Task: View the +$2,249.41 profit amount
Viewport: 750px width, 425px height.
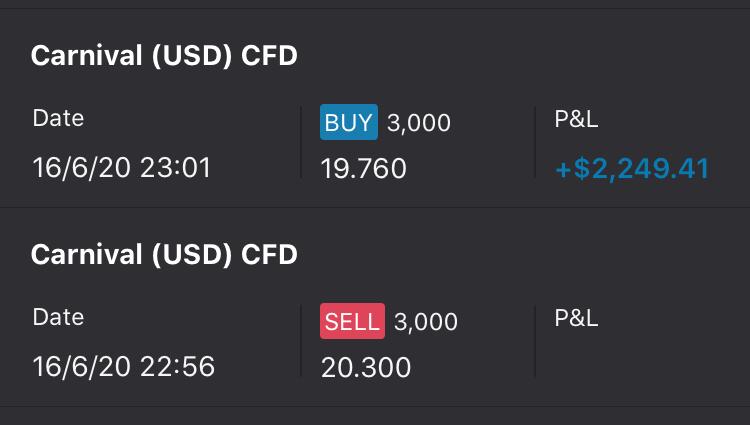Action: click(632, 168)
